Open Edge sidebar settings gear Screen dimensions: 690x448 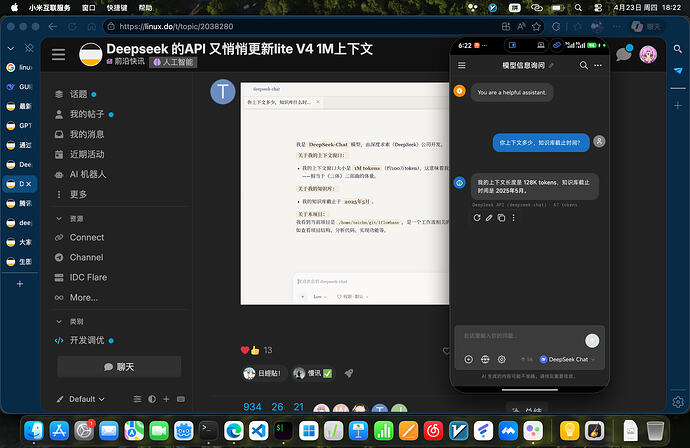678,402
